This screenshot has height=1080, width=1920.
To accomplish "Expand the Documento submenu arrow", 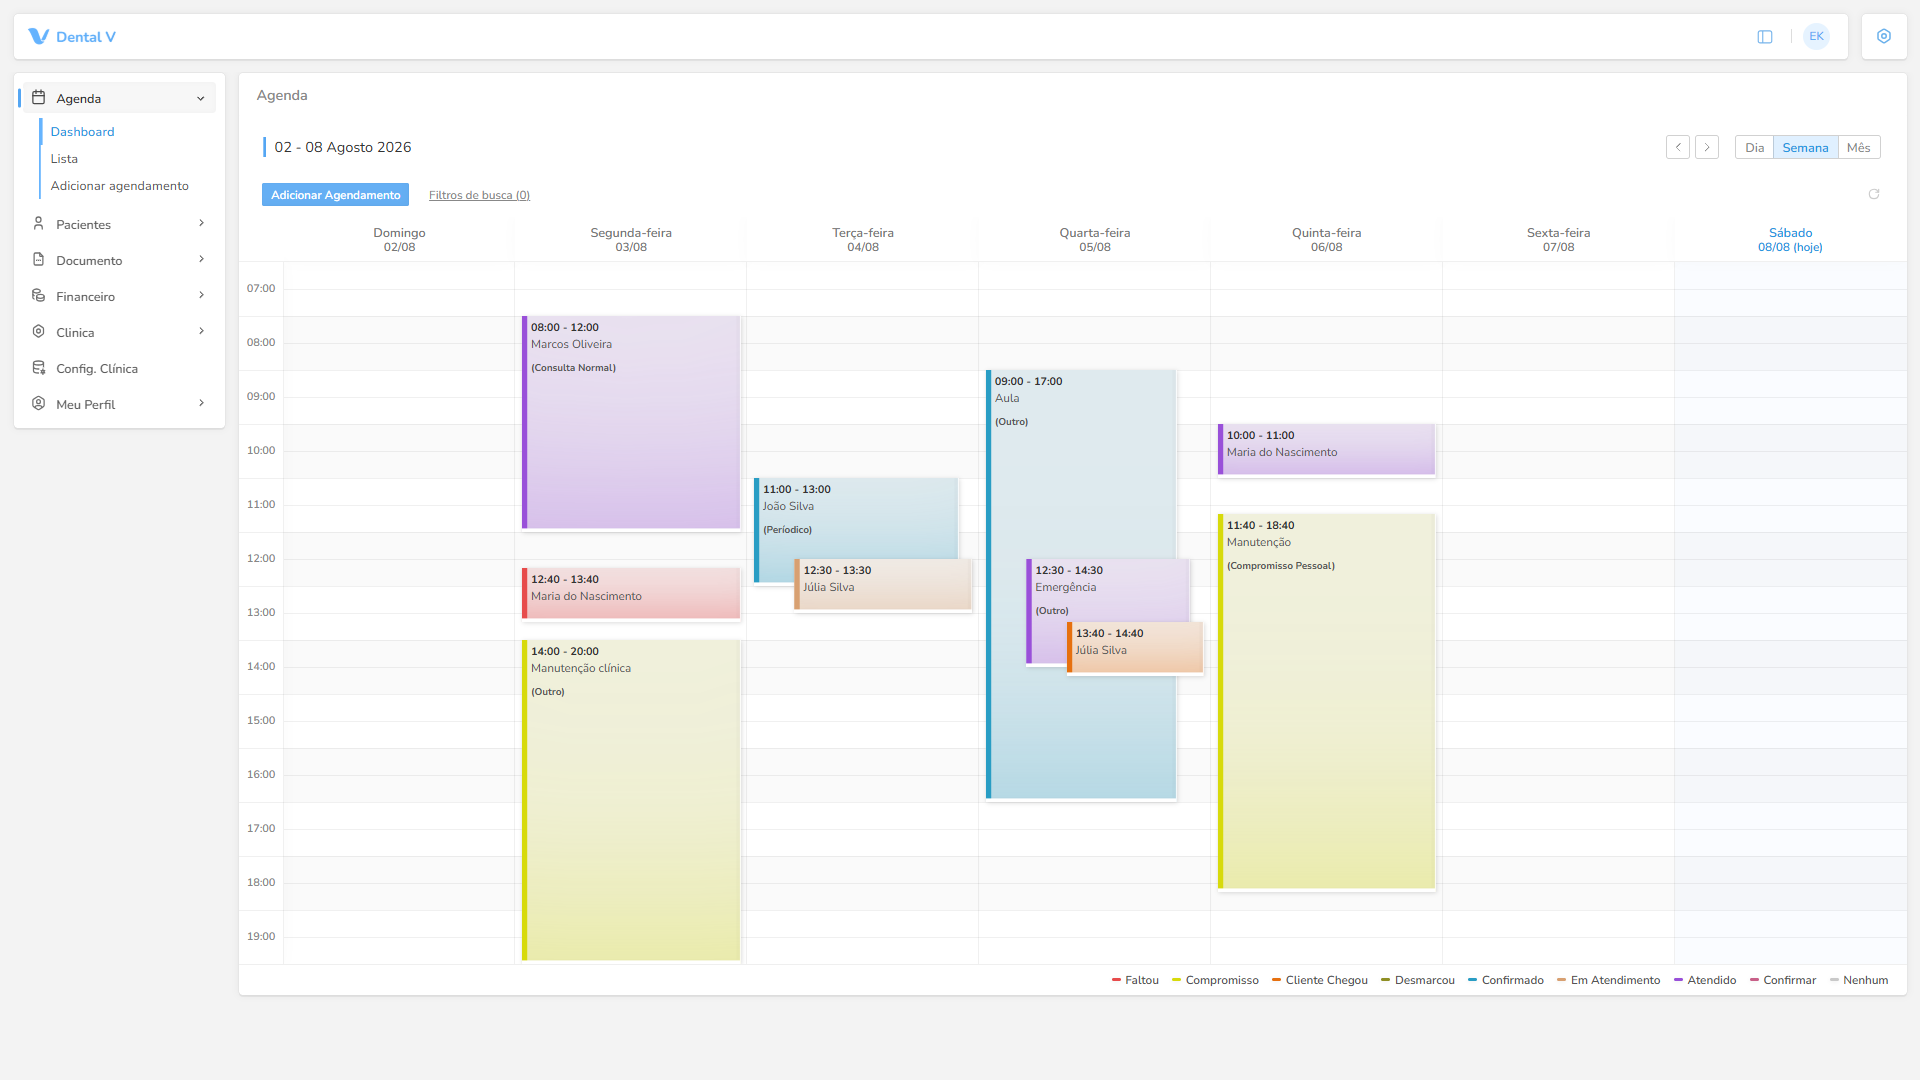I will 202,259.
